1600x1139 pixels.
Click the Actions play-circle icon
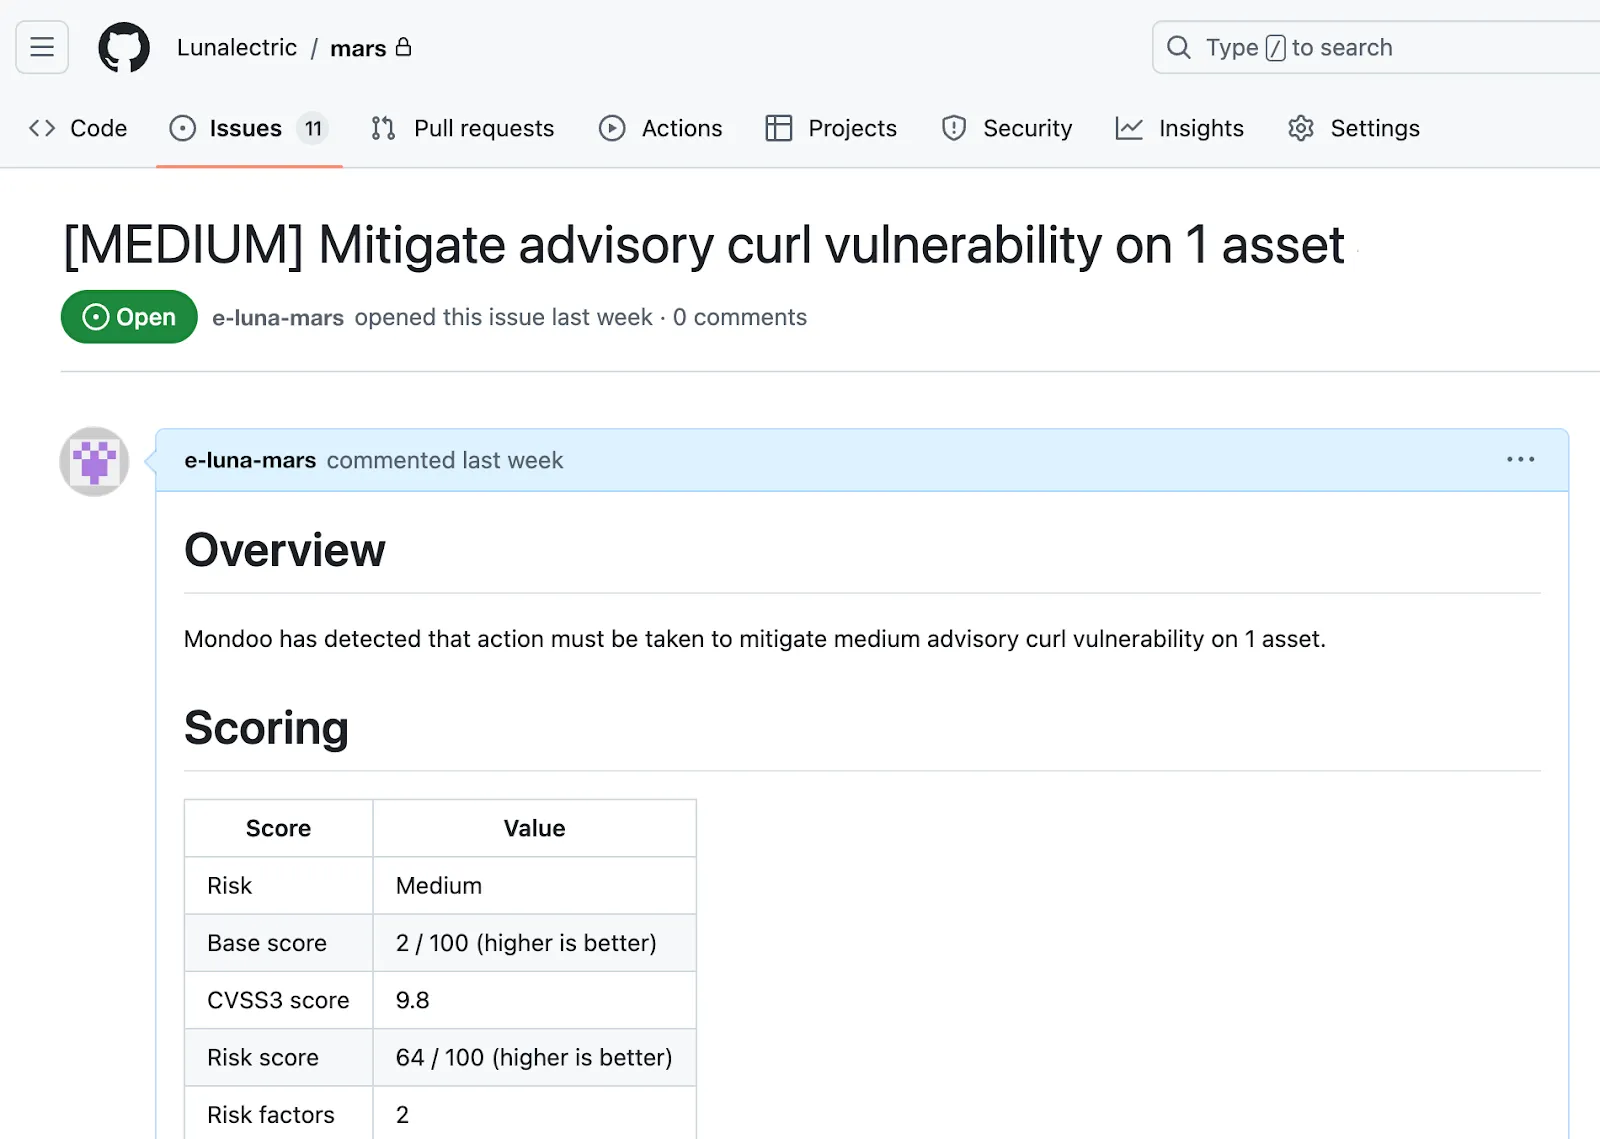point(612,128)
